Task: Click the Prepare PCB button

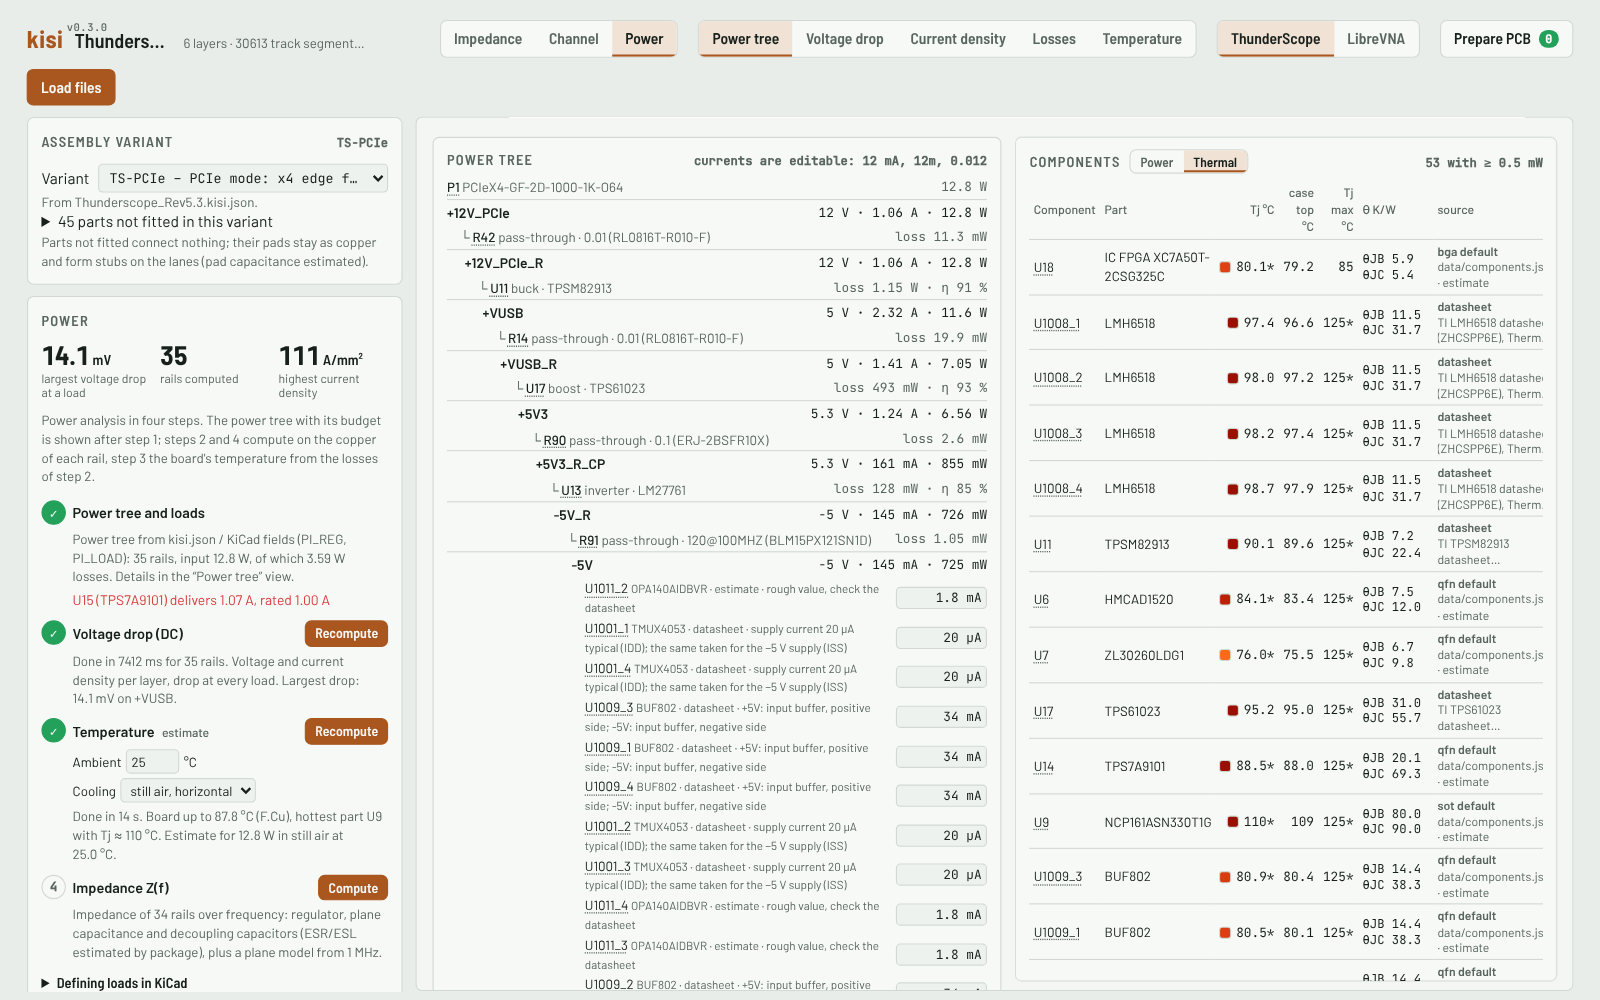Action: (x=1506, y=39)
